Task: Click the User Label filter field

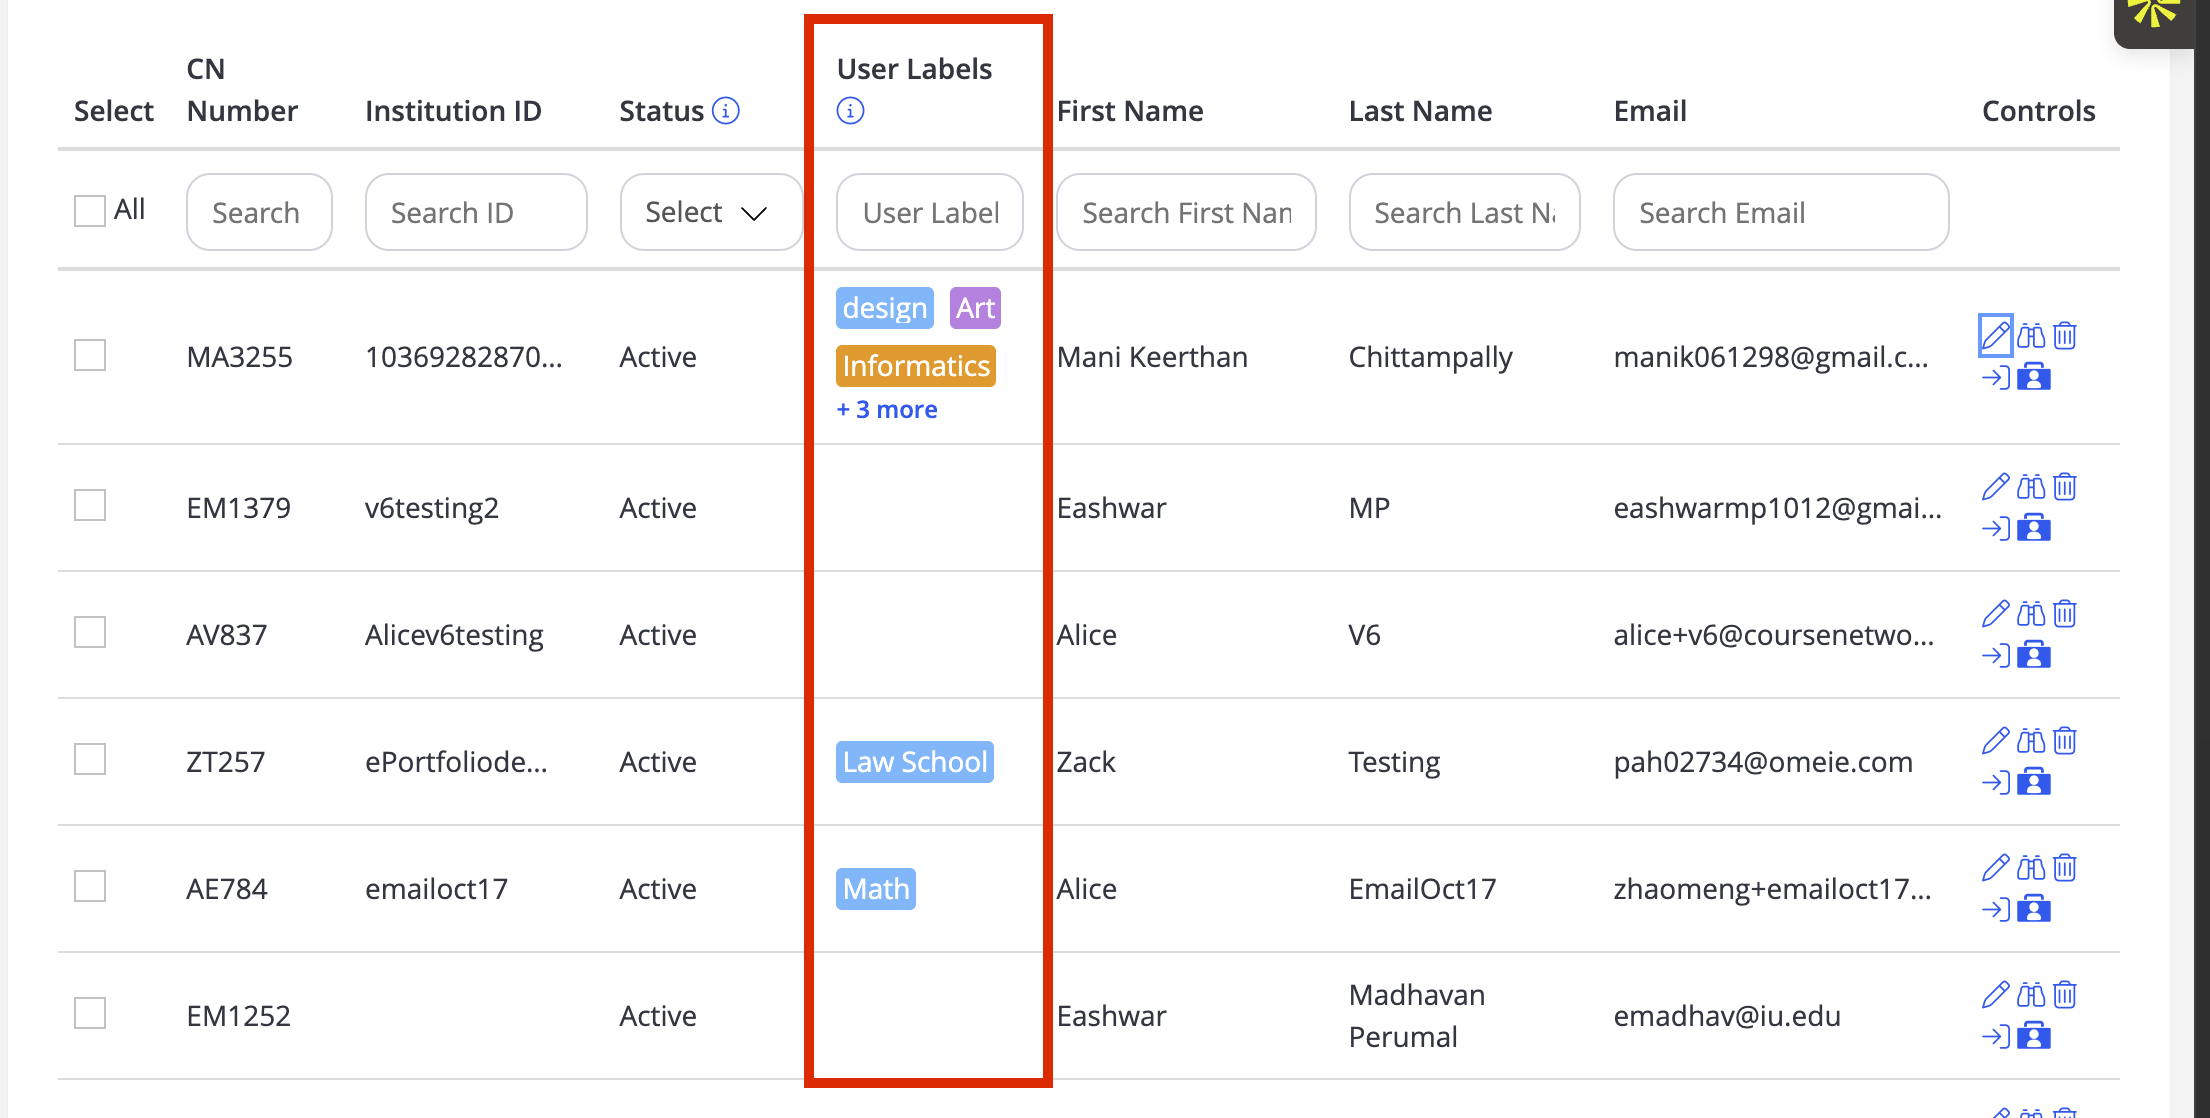Action: 930,212
